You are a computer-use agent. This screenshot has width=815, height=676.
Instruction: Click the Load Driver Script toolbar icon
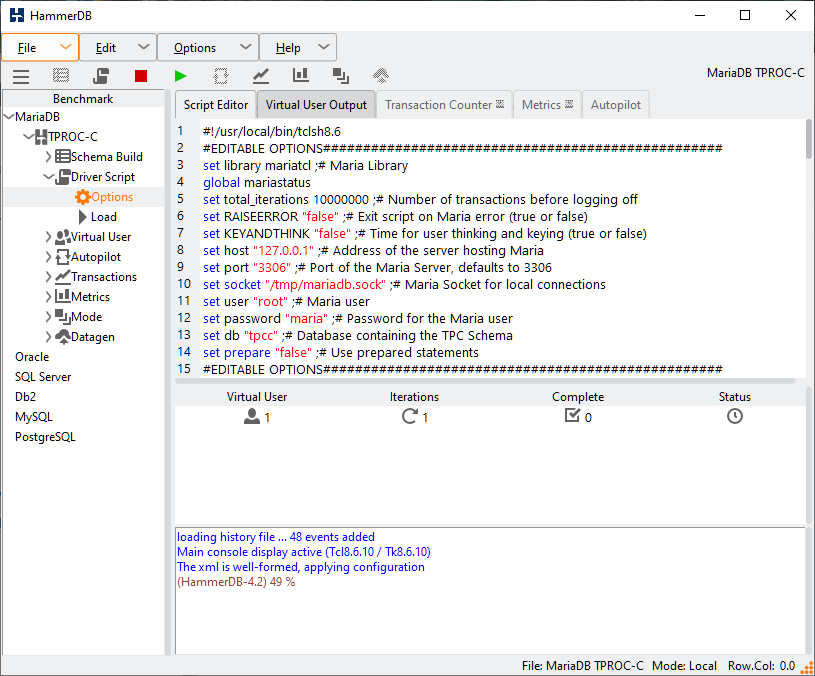point(101,76)
